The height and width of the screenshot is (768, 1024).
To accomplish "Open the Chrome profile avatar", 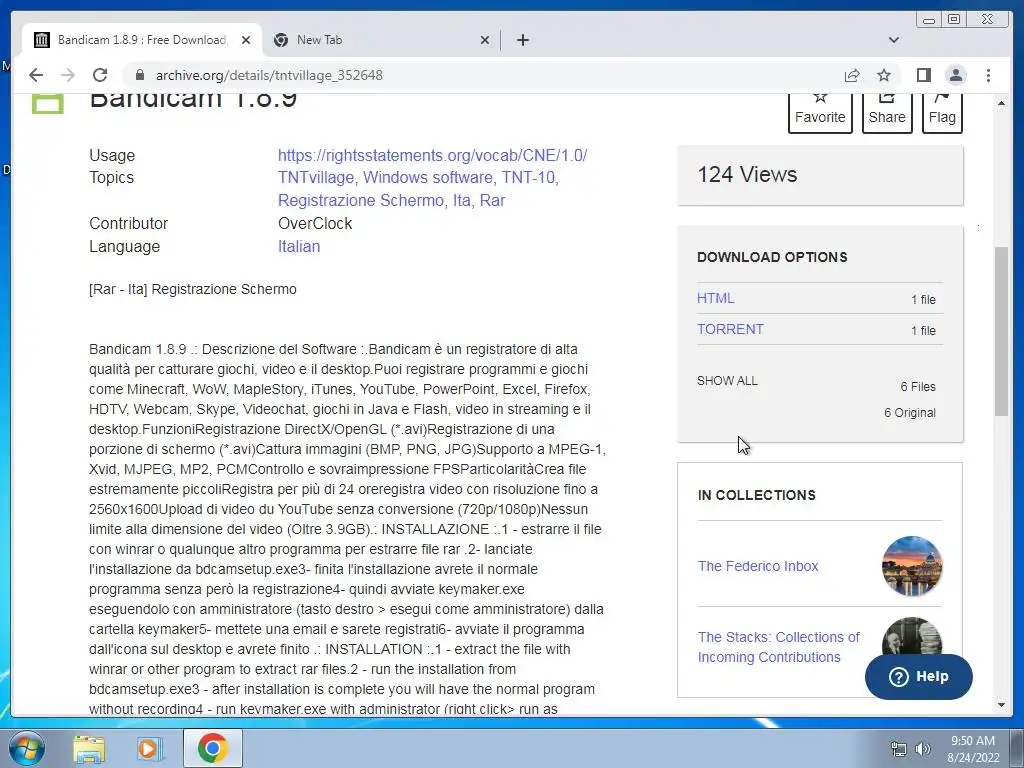I will pos(956,75).
